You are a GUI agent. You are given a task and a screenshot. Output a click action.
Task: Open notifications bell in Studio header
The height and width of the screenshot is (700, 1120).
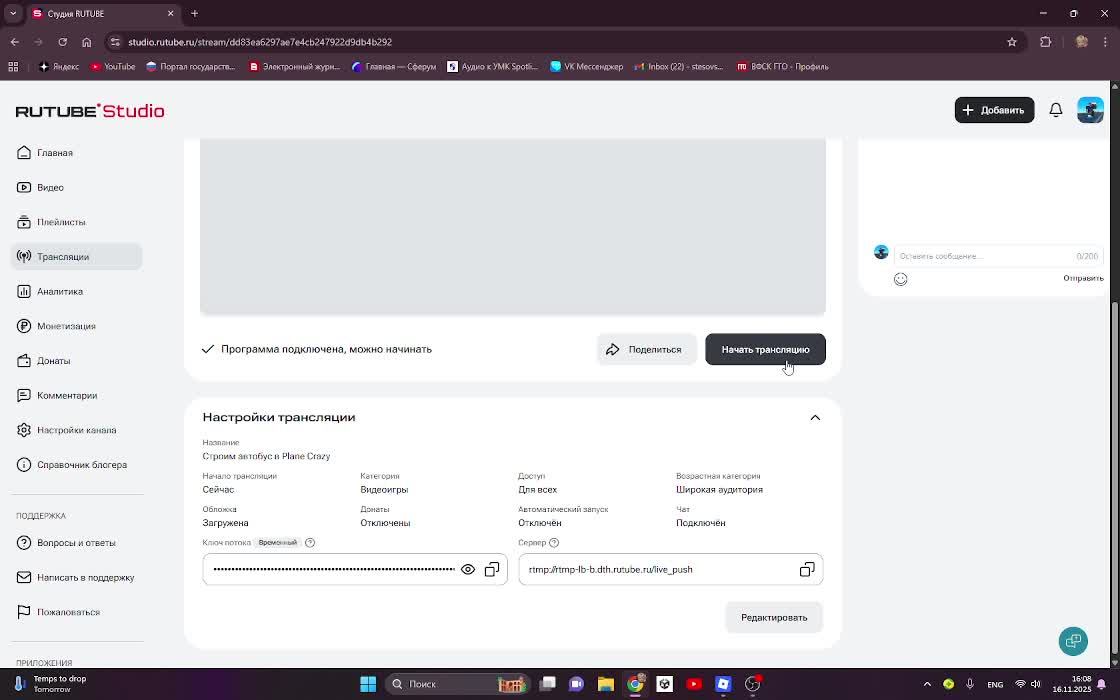coord(1056,110)
